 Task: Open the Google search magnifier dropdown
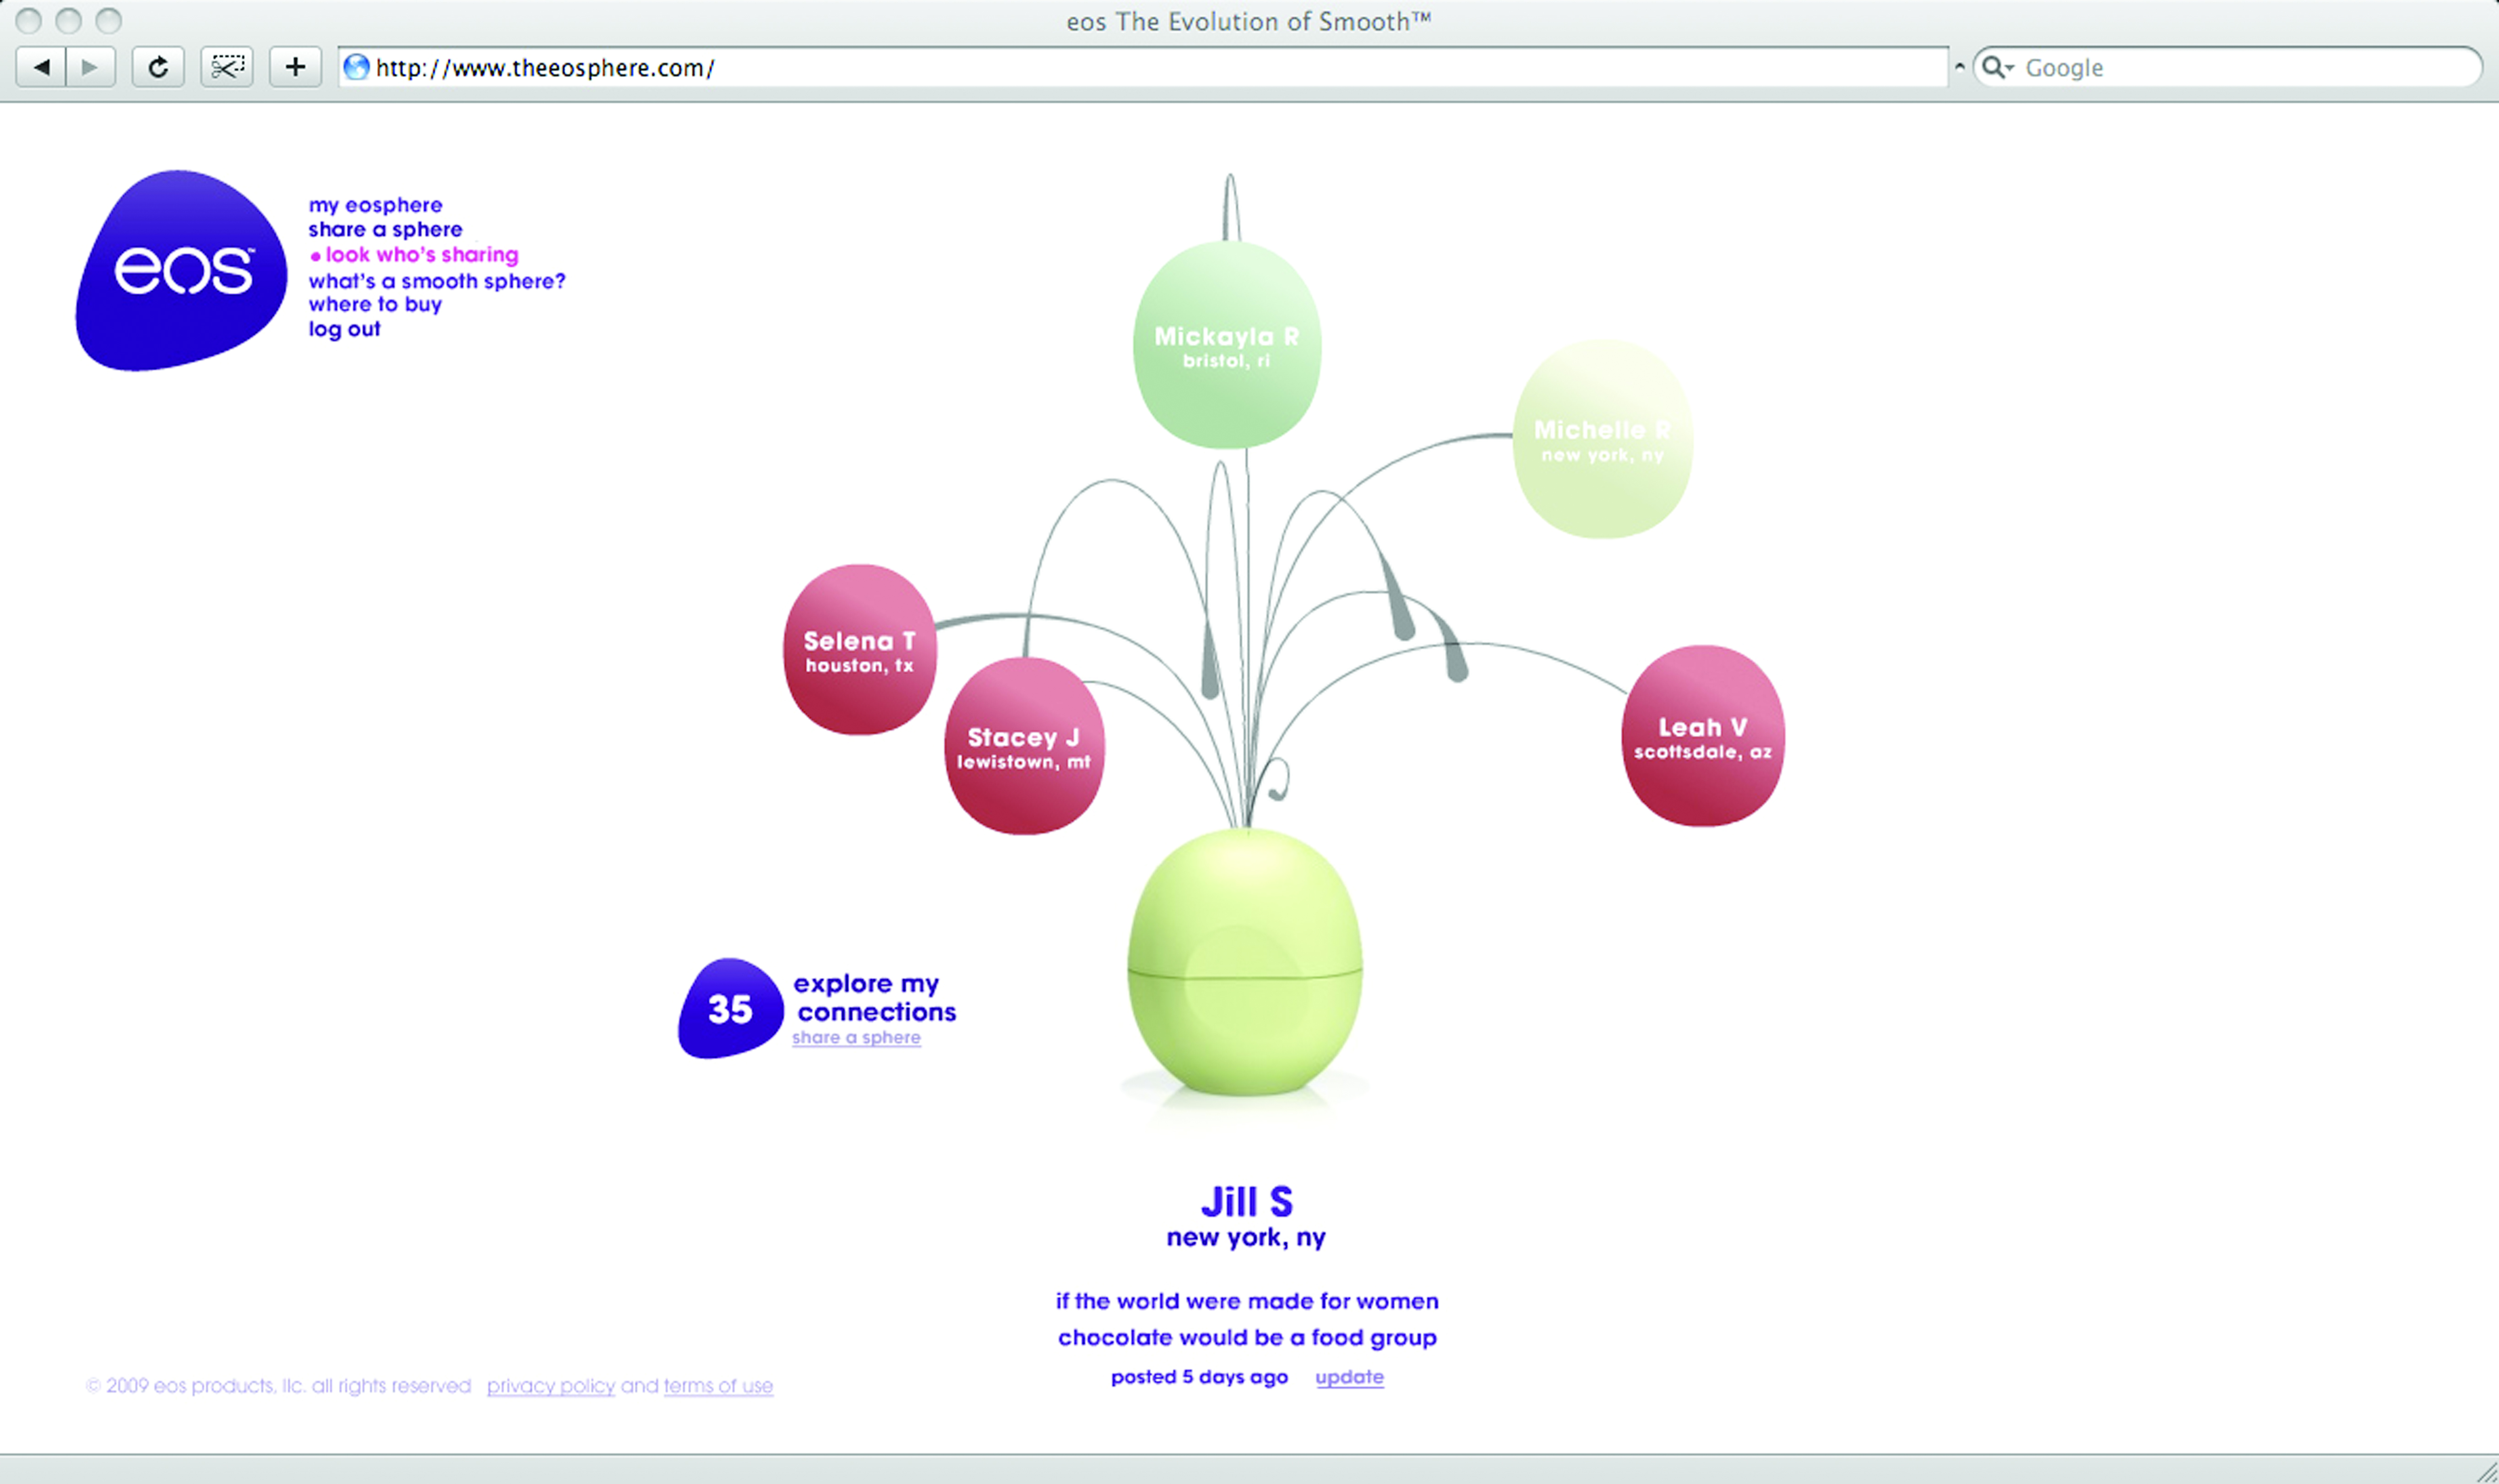pos(1997,67)
